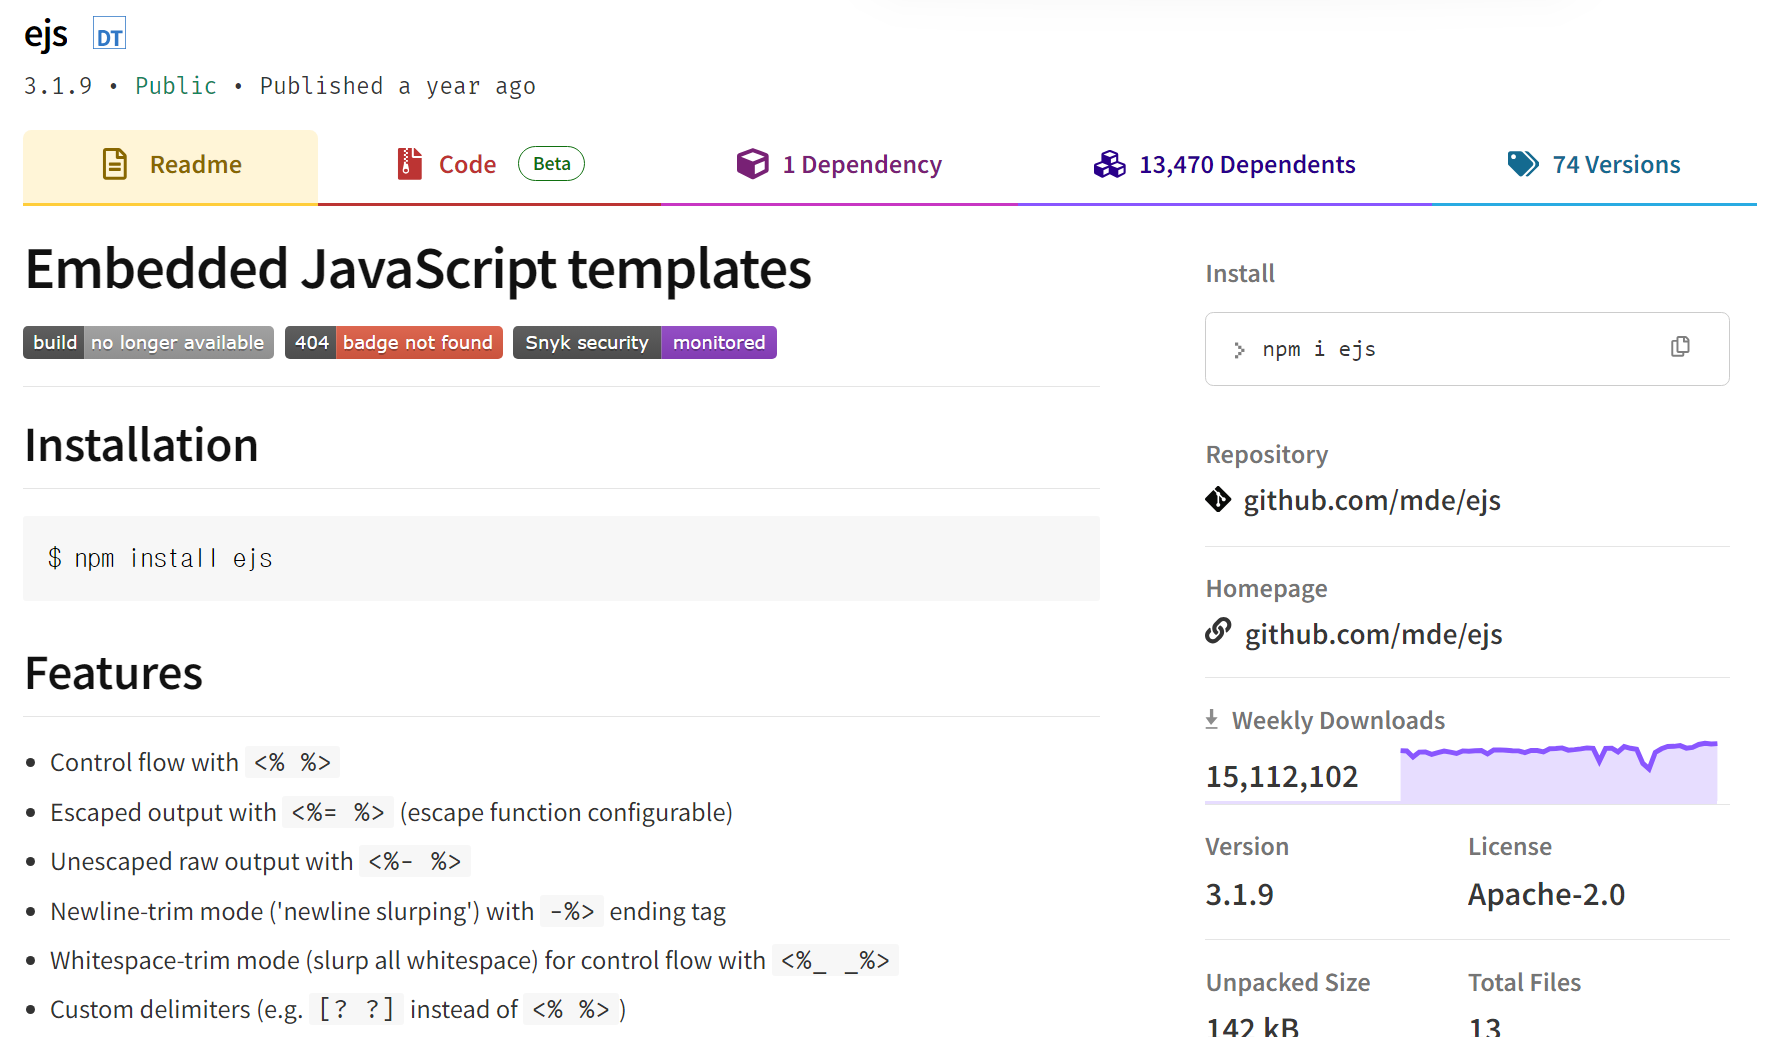The image size is (1772, 1037).
Task: Click the Weekly Downloads arrow icon
Action: [x=1212, y=719]
